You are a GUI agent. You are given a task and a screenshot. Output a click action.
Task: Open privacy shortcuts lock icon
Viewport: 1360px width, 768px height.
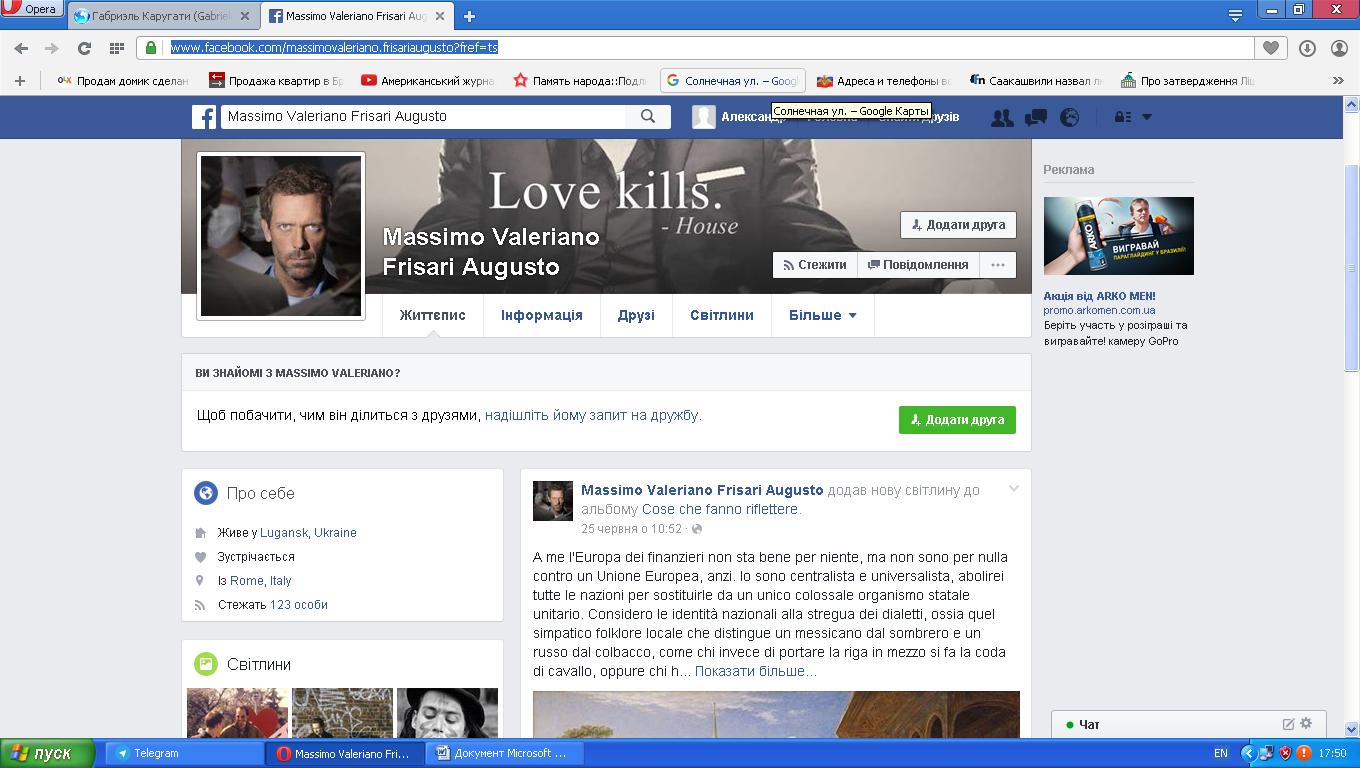1123,117
